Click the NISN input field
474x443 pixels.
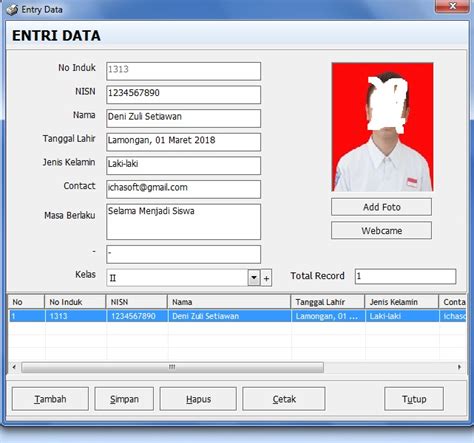(x=183, y=95)
